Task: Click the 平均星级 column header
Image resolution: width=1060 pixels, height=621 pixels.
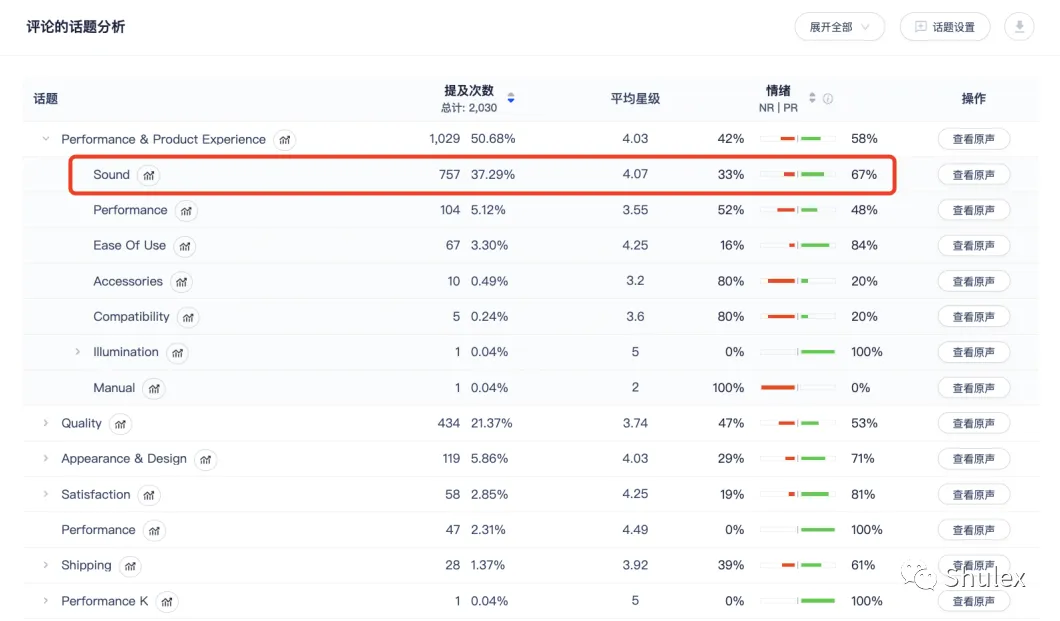Action: (635, 99)
